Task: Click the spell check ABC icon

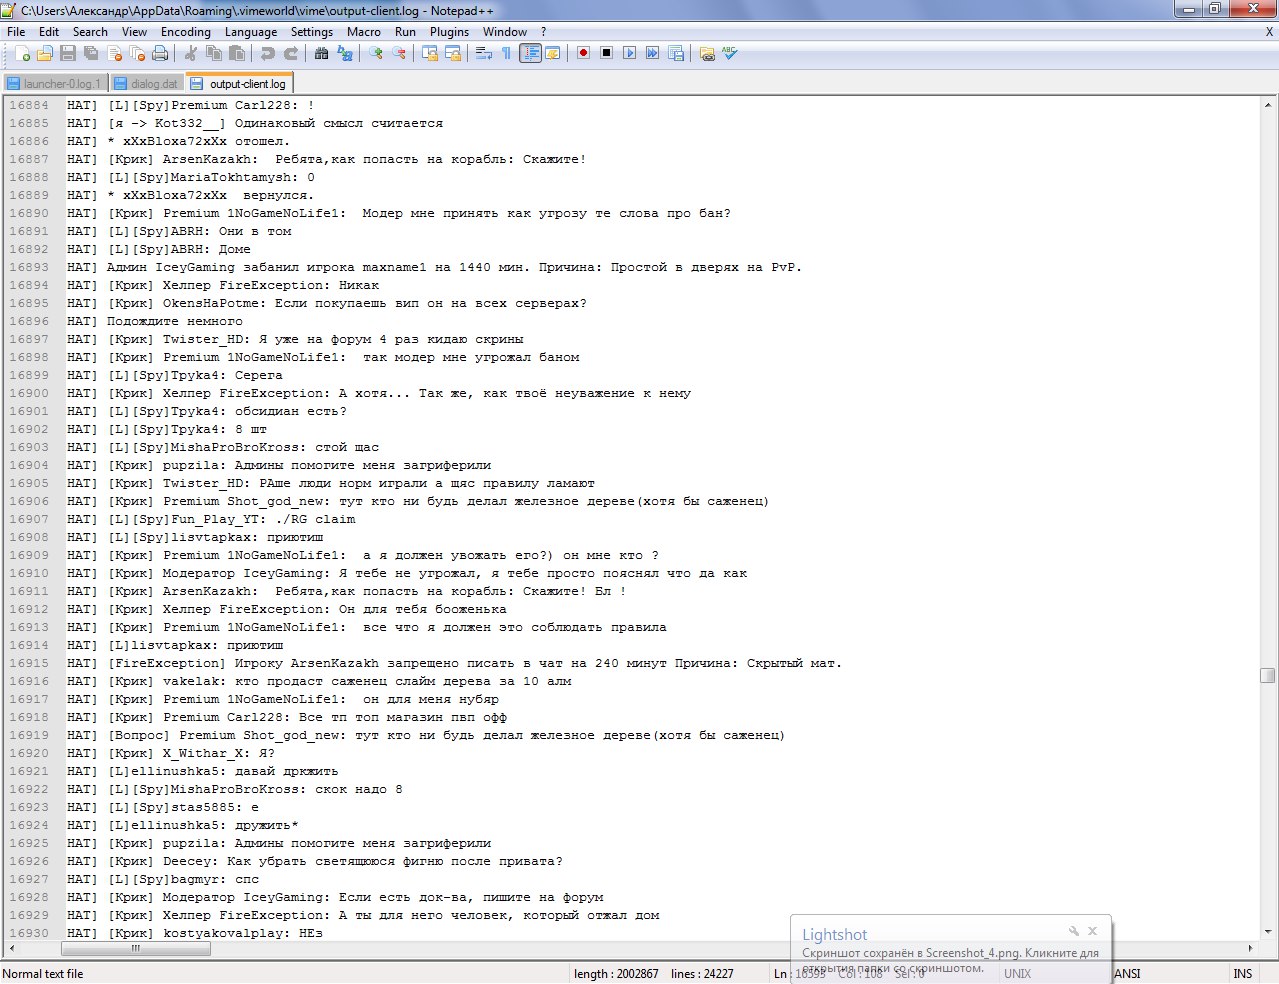Action: [x=730, y=53]
